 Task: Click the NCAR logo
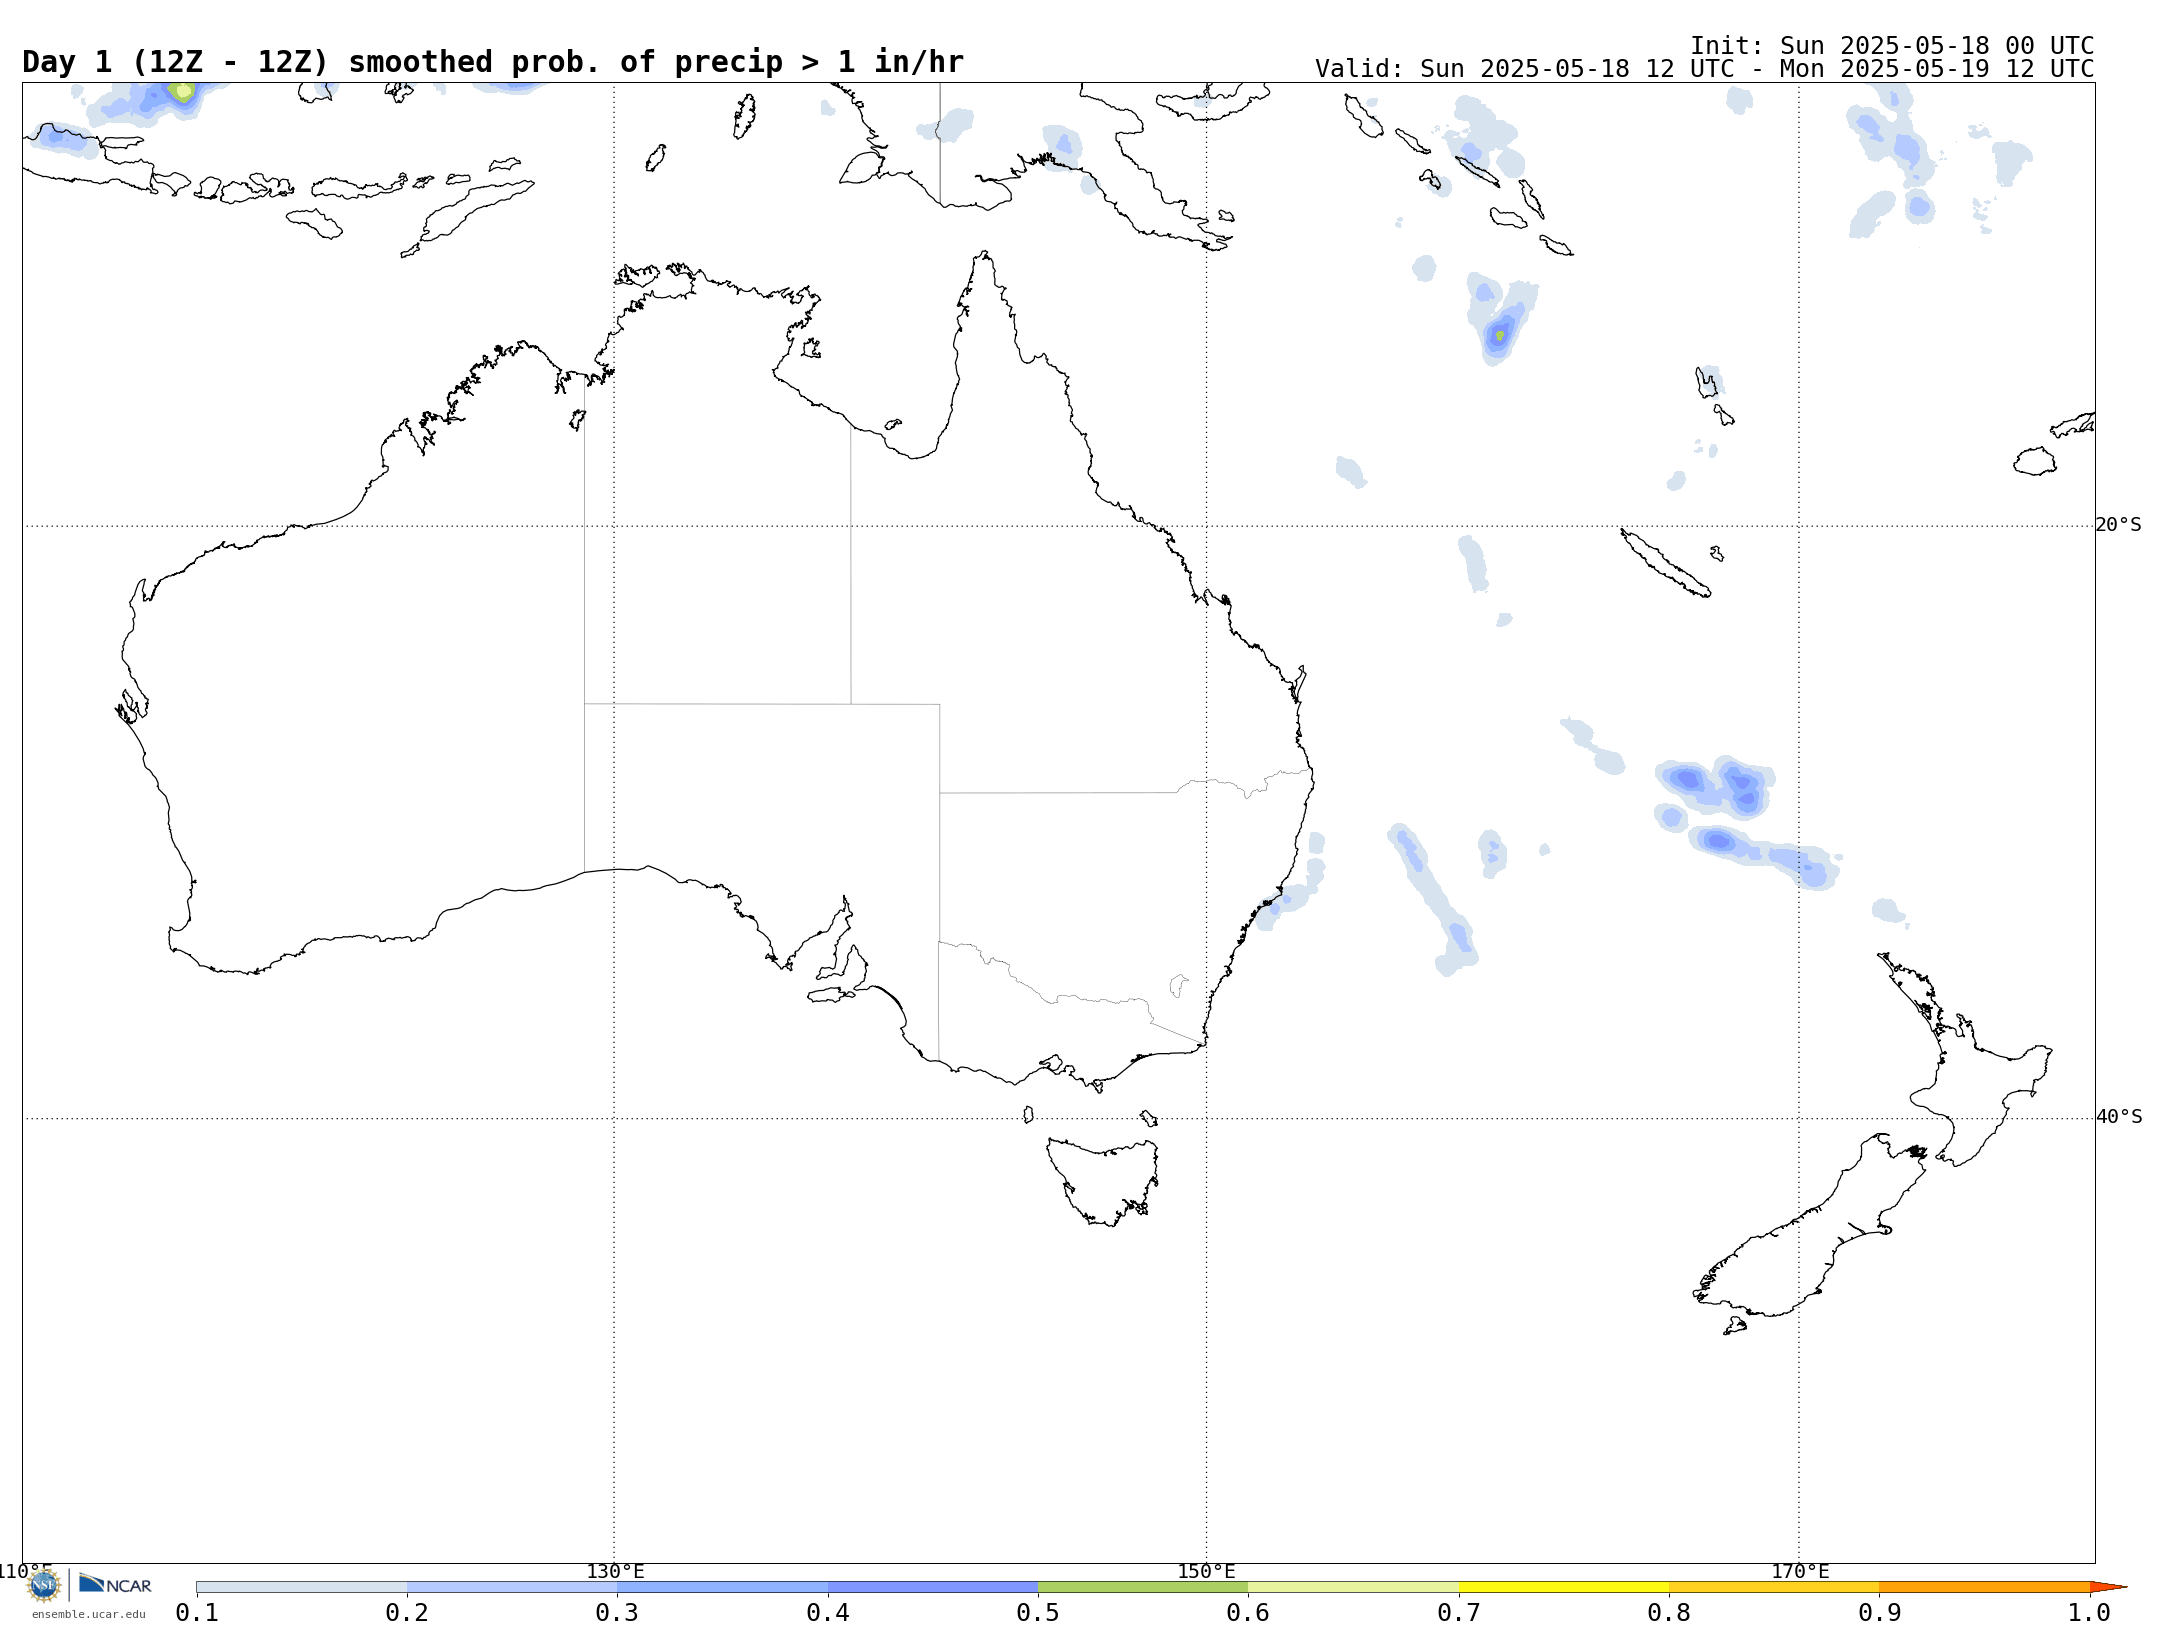(x=115, y=1584)
